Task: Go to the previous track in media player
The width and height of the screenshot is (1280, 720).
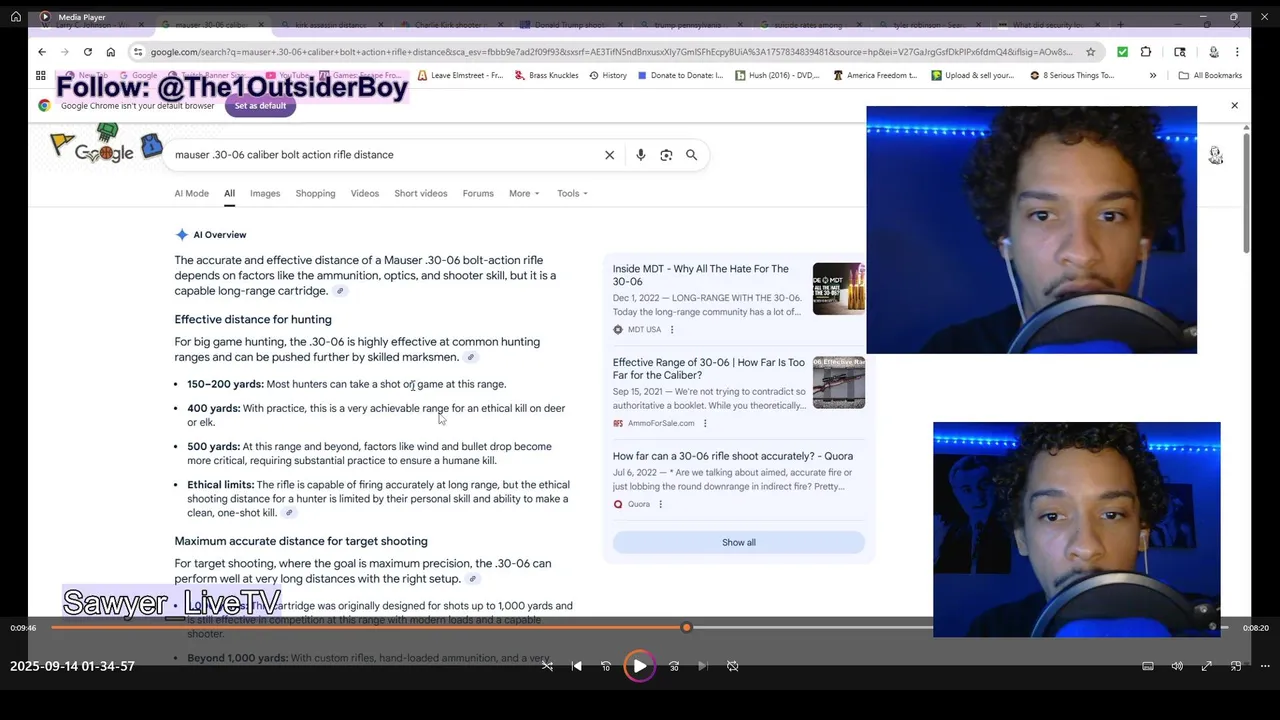Action: pos(576,666)
